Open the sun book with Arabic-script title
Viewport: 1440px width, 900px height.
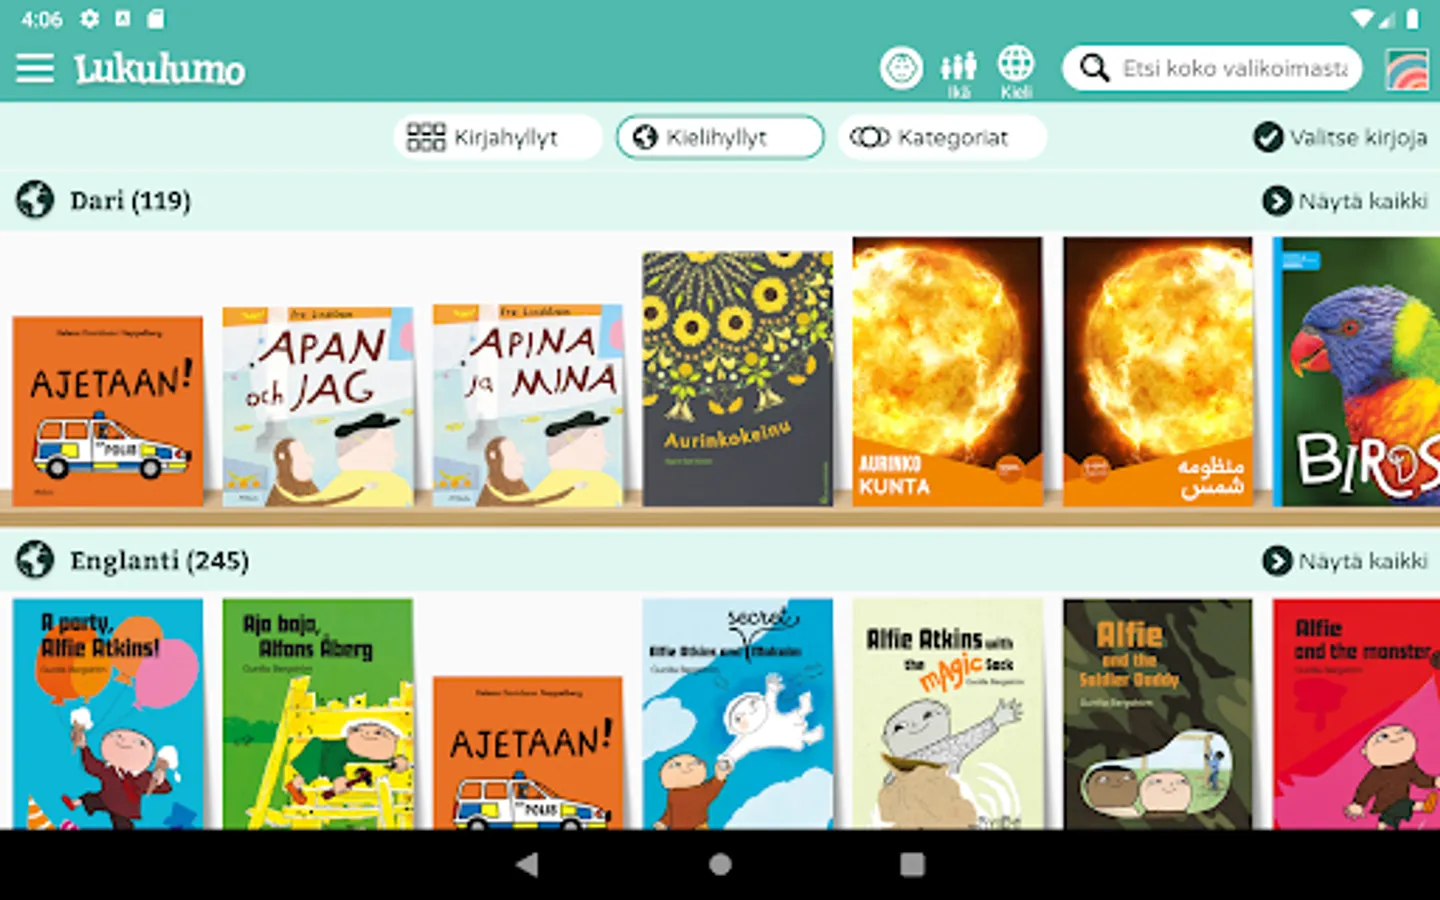(x=1158, y=371)
